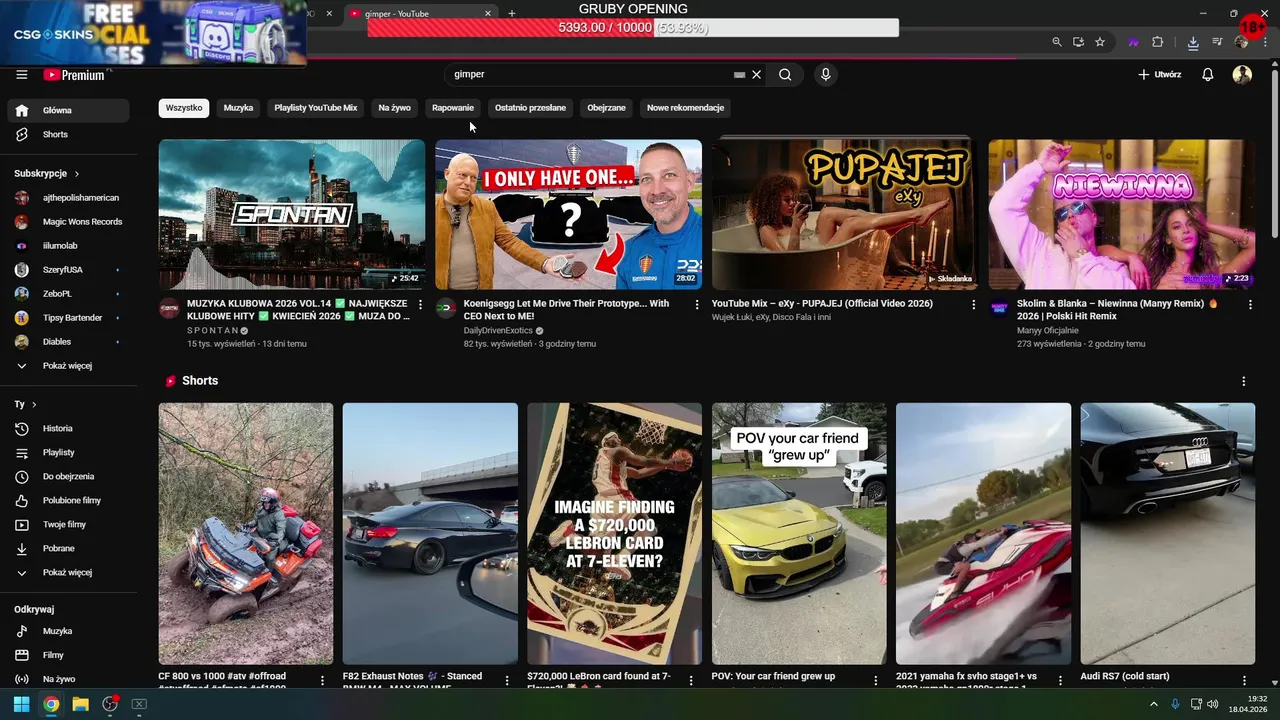The height and width of the screenshot is (720, 1280).
Task: Open Polubione filmy liked videos
Action: [68, 500]
